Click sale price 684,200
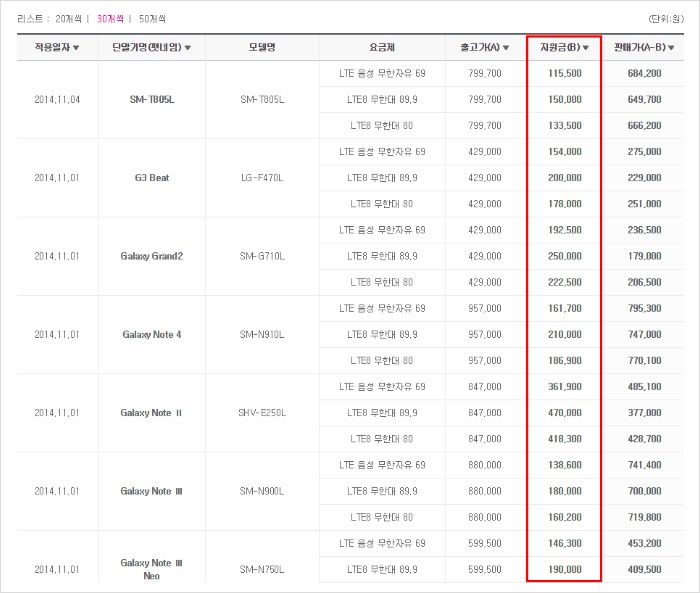The image size is (700, 593). pyautogui.click(x=644, y=73)
